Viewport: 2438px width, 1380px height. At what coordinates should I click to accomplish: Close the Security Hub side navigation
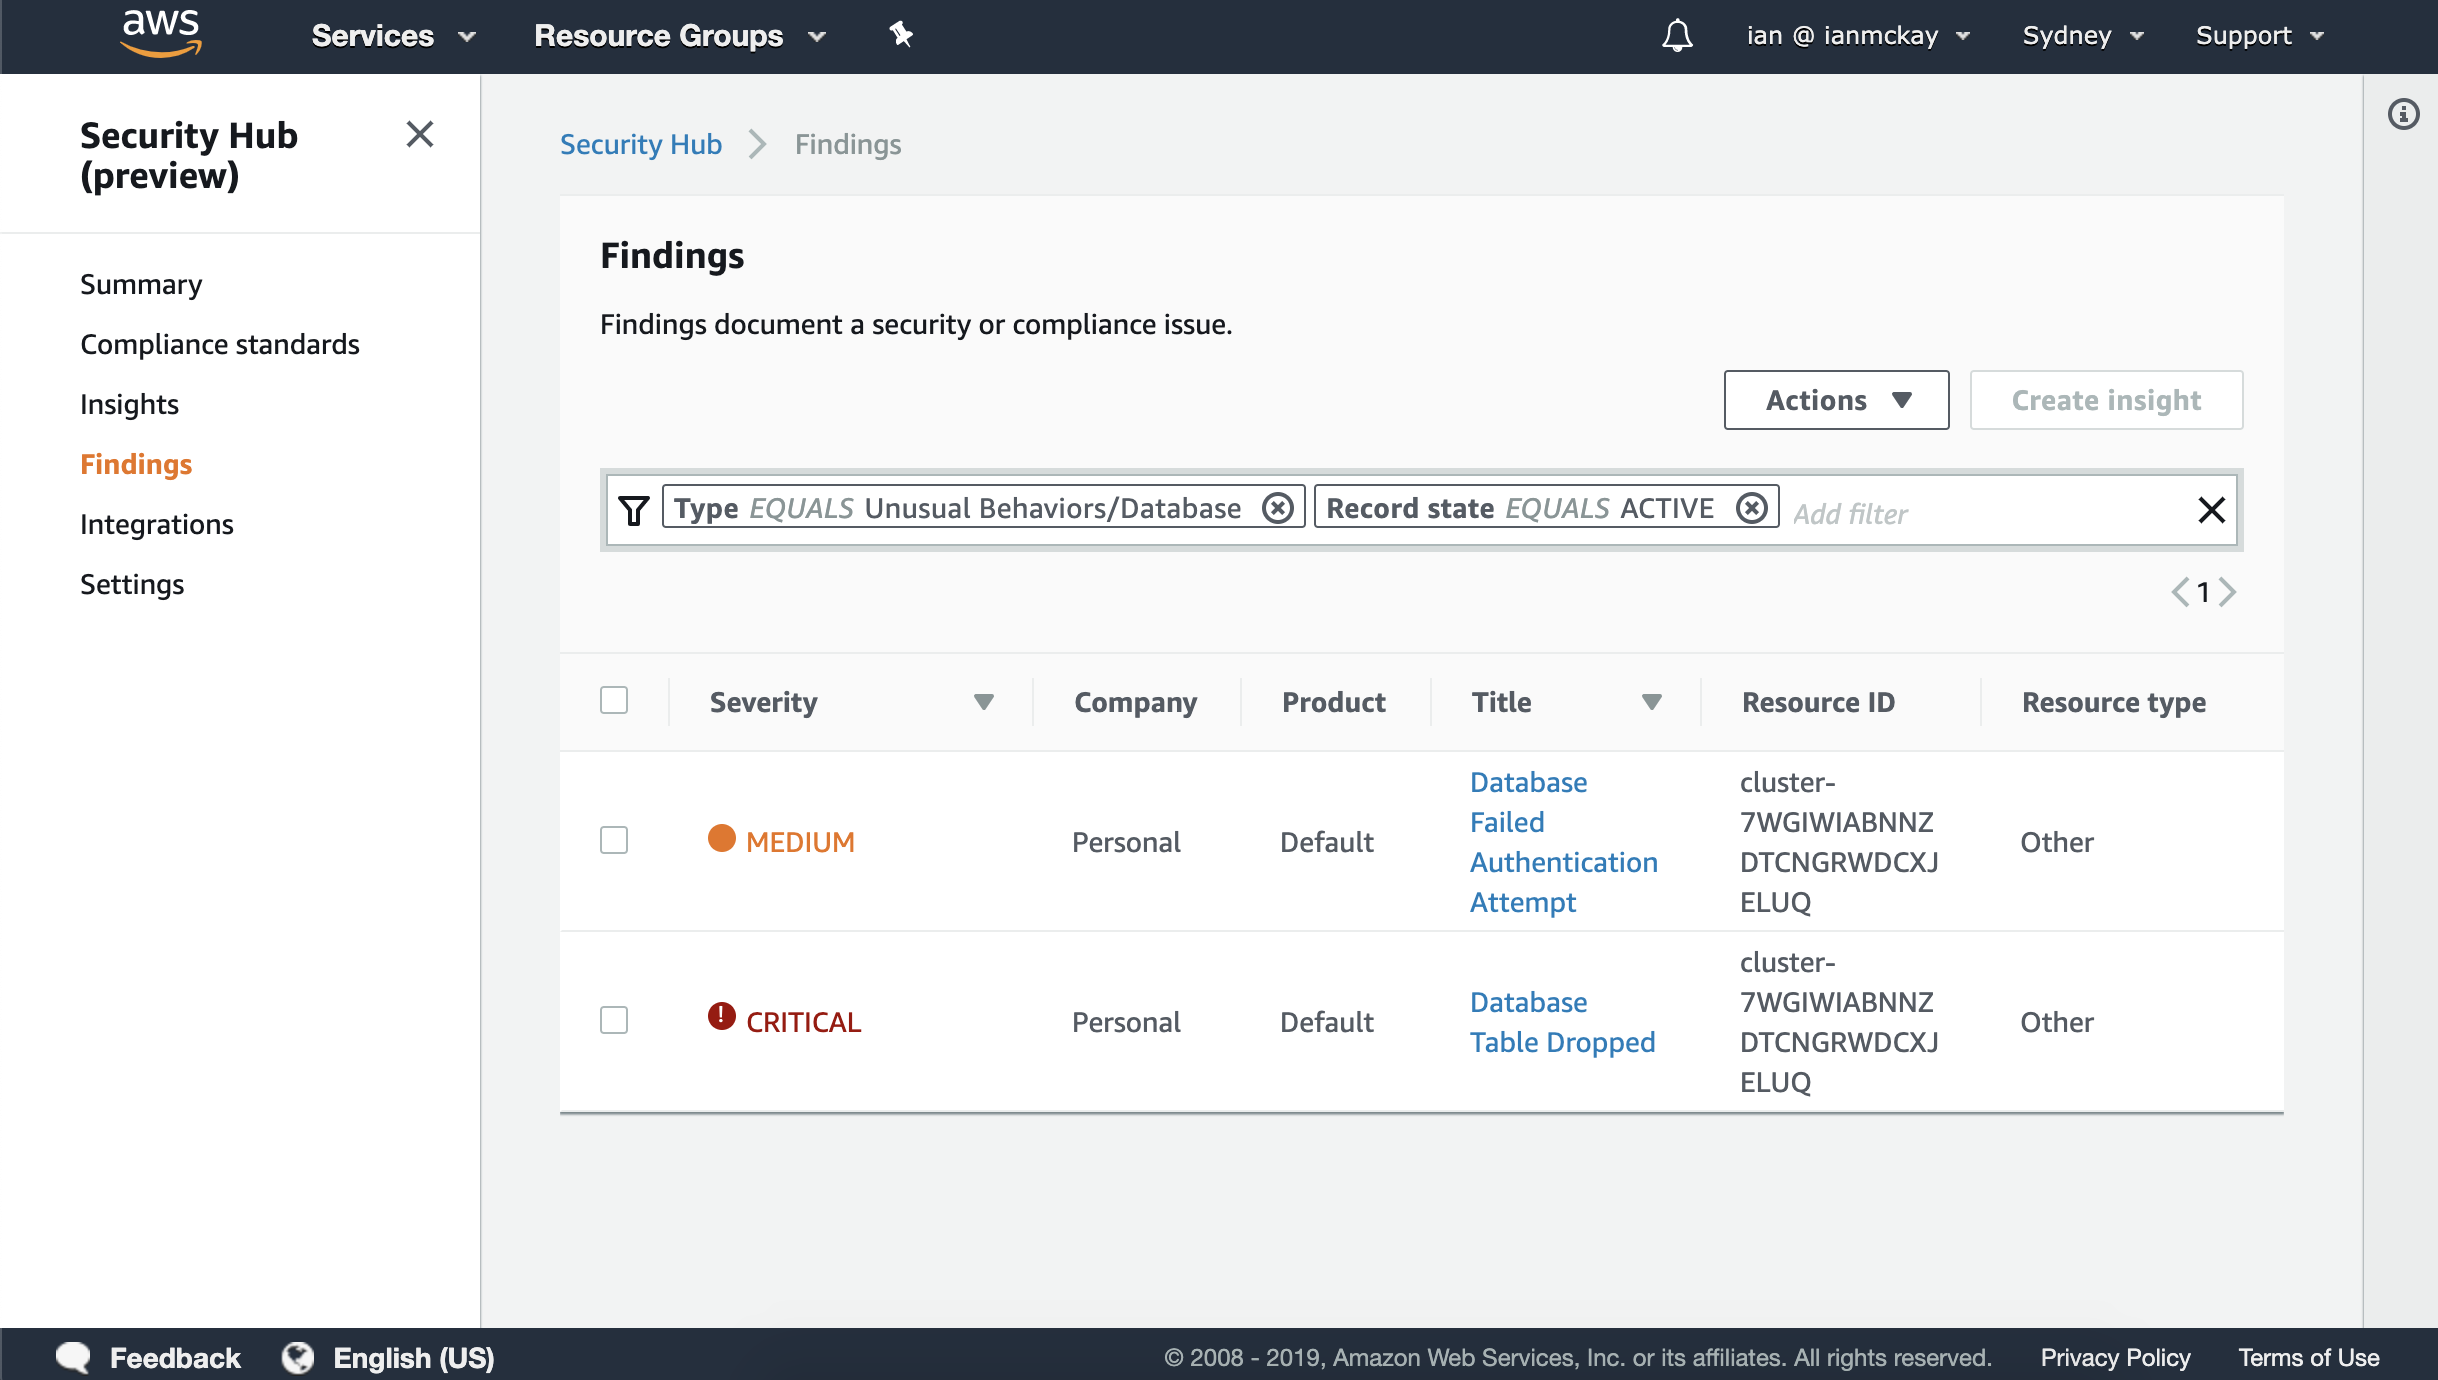pyautogui.click(x=420, y=134)
